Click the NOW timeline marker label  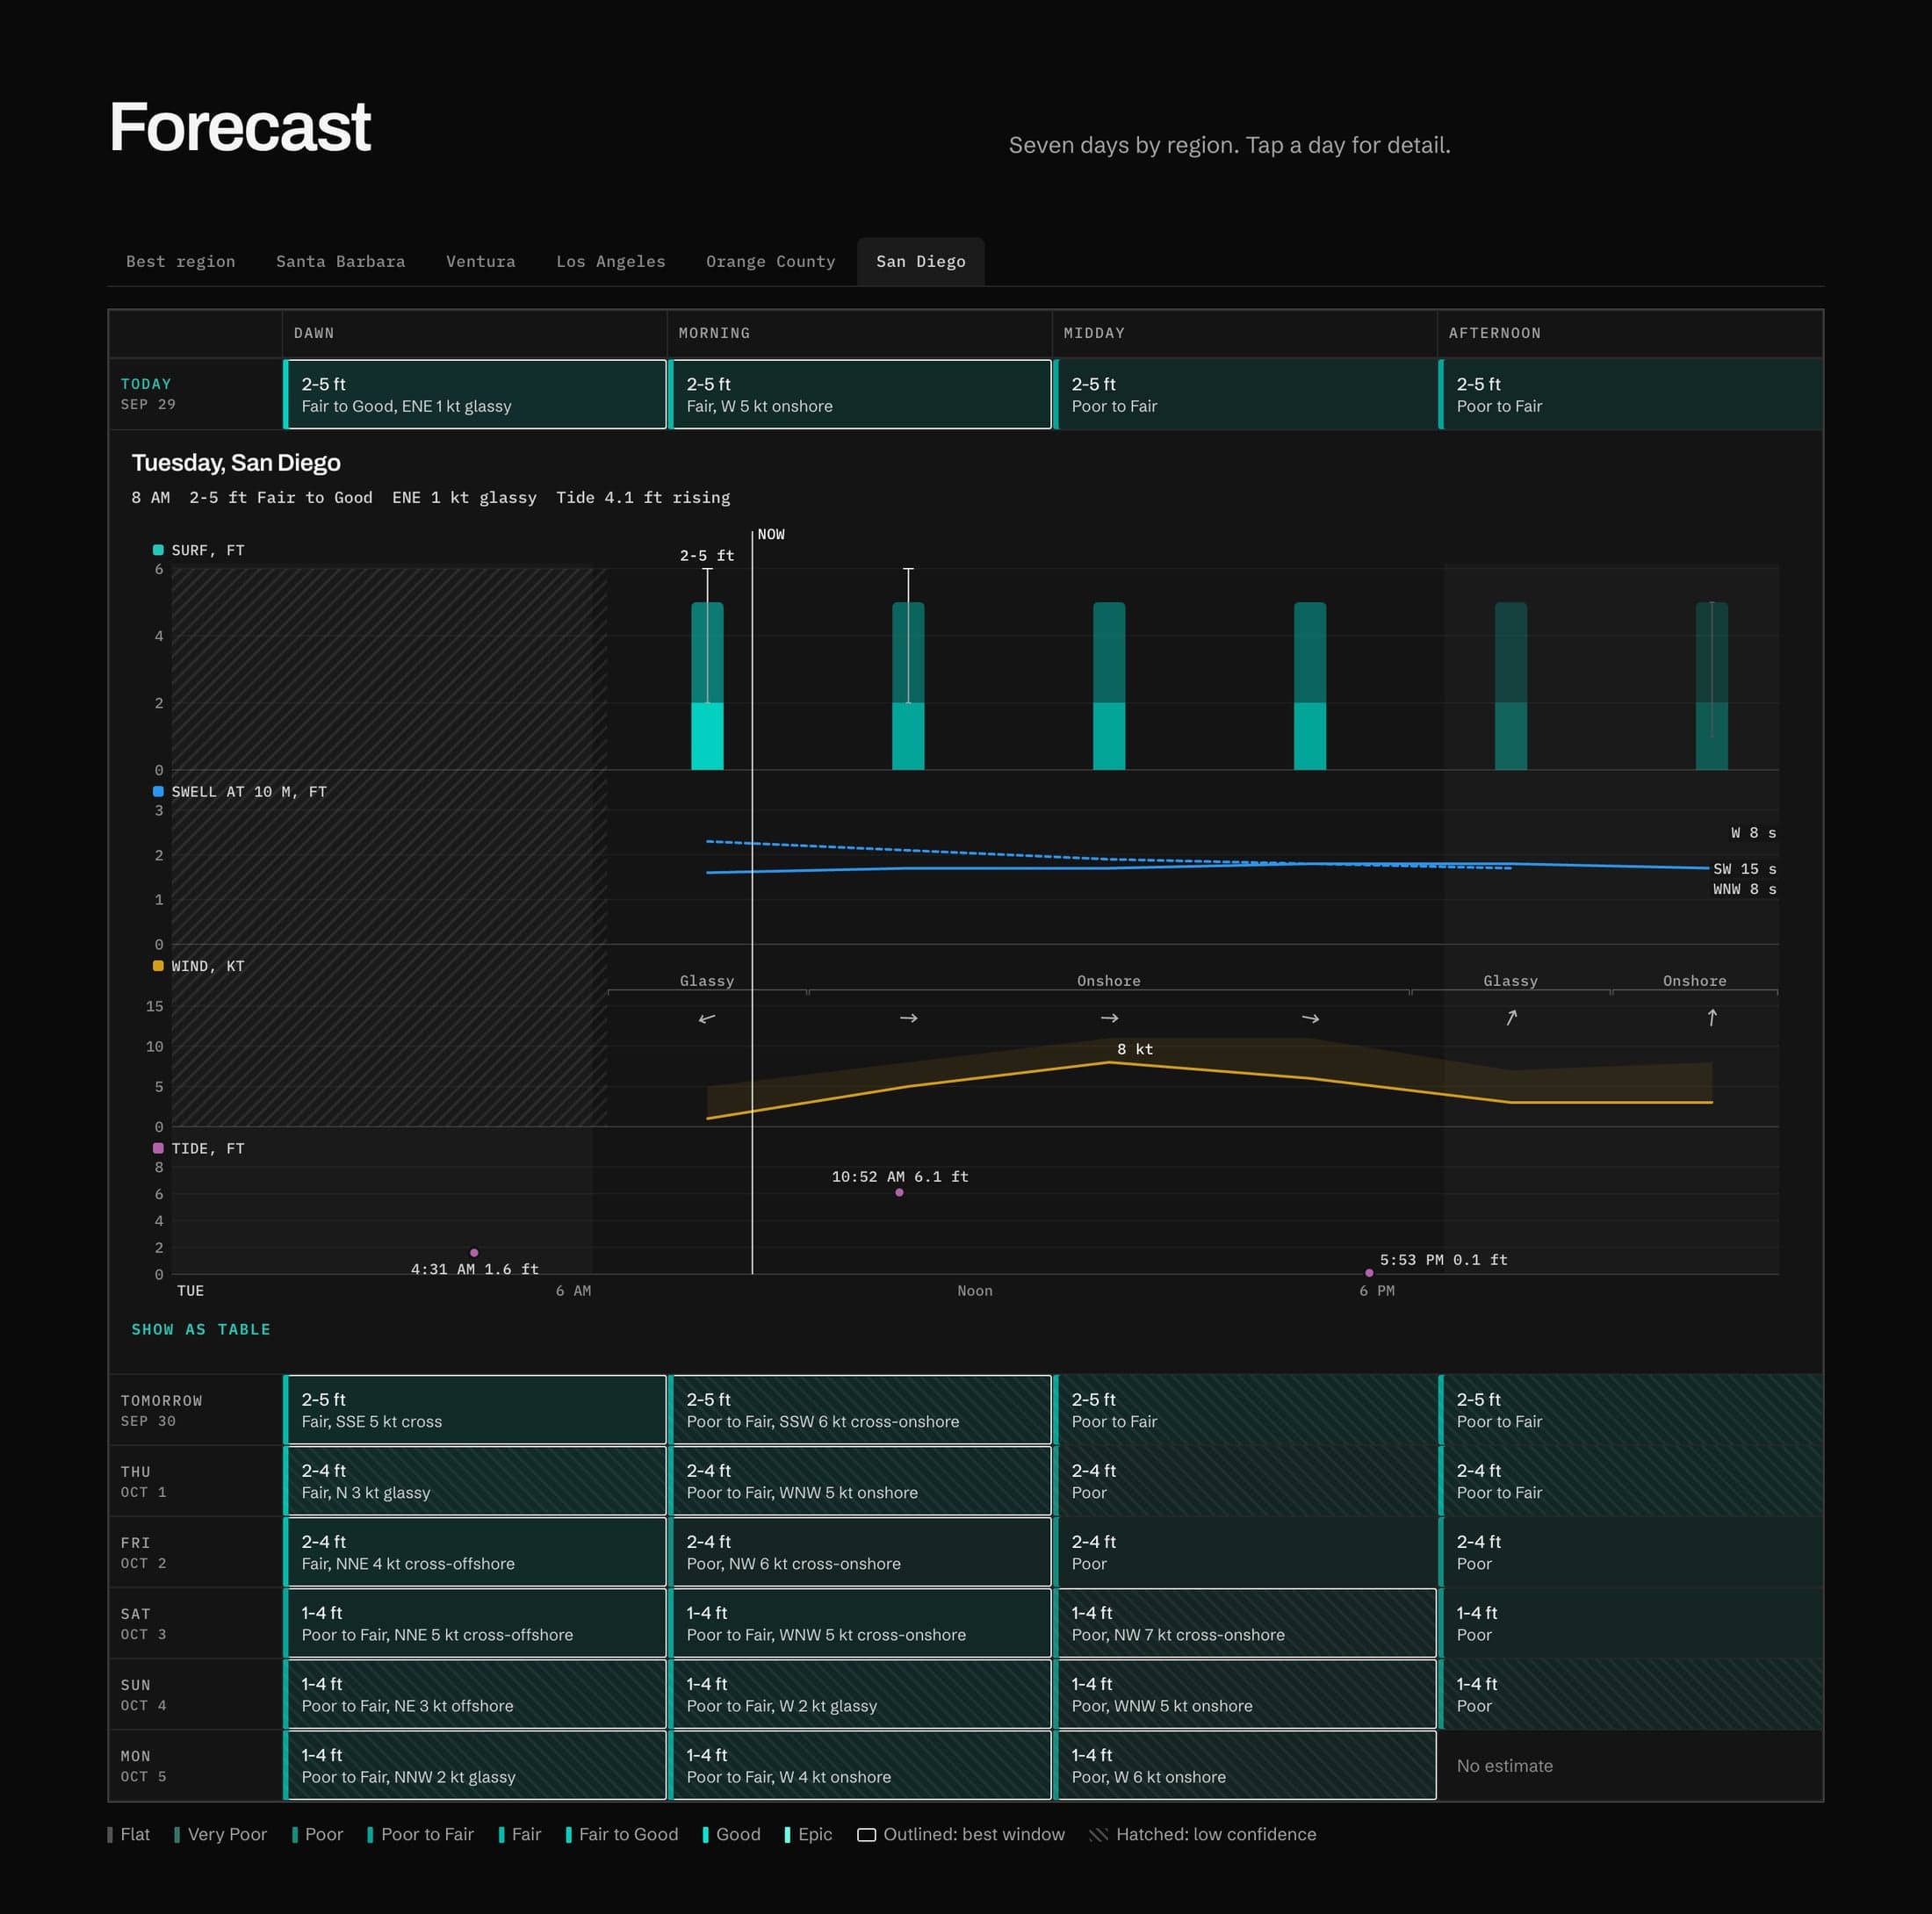tap(771, 534)
